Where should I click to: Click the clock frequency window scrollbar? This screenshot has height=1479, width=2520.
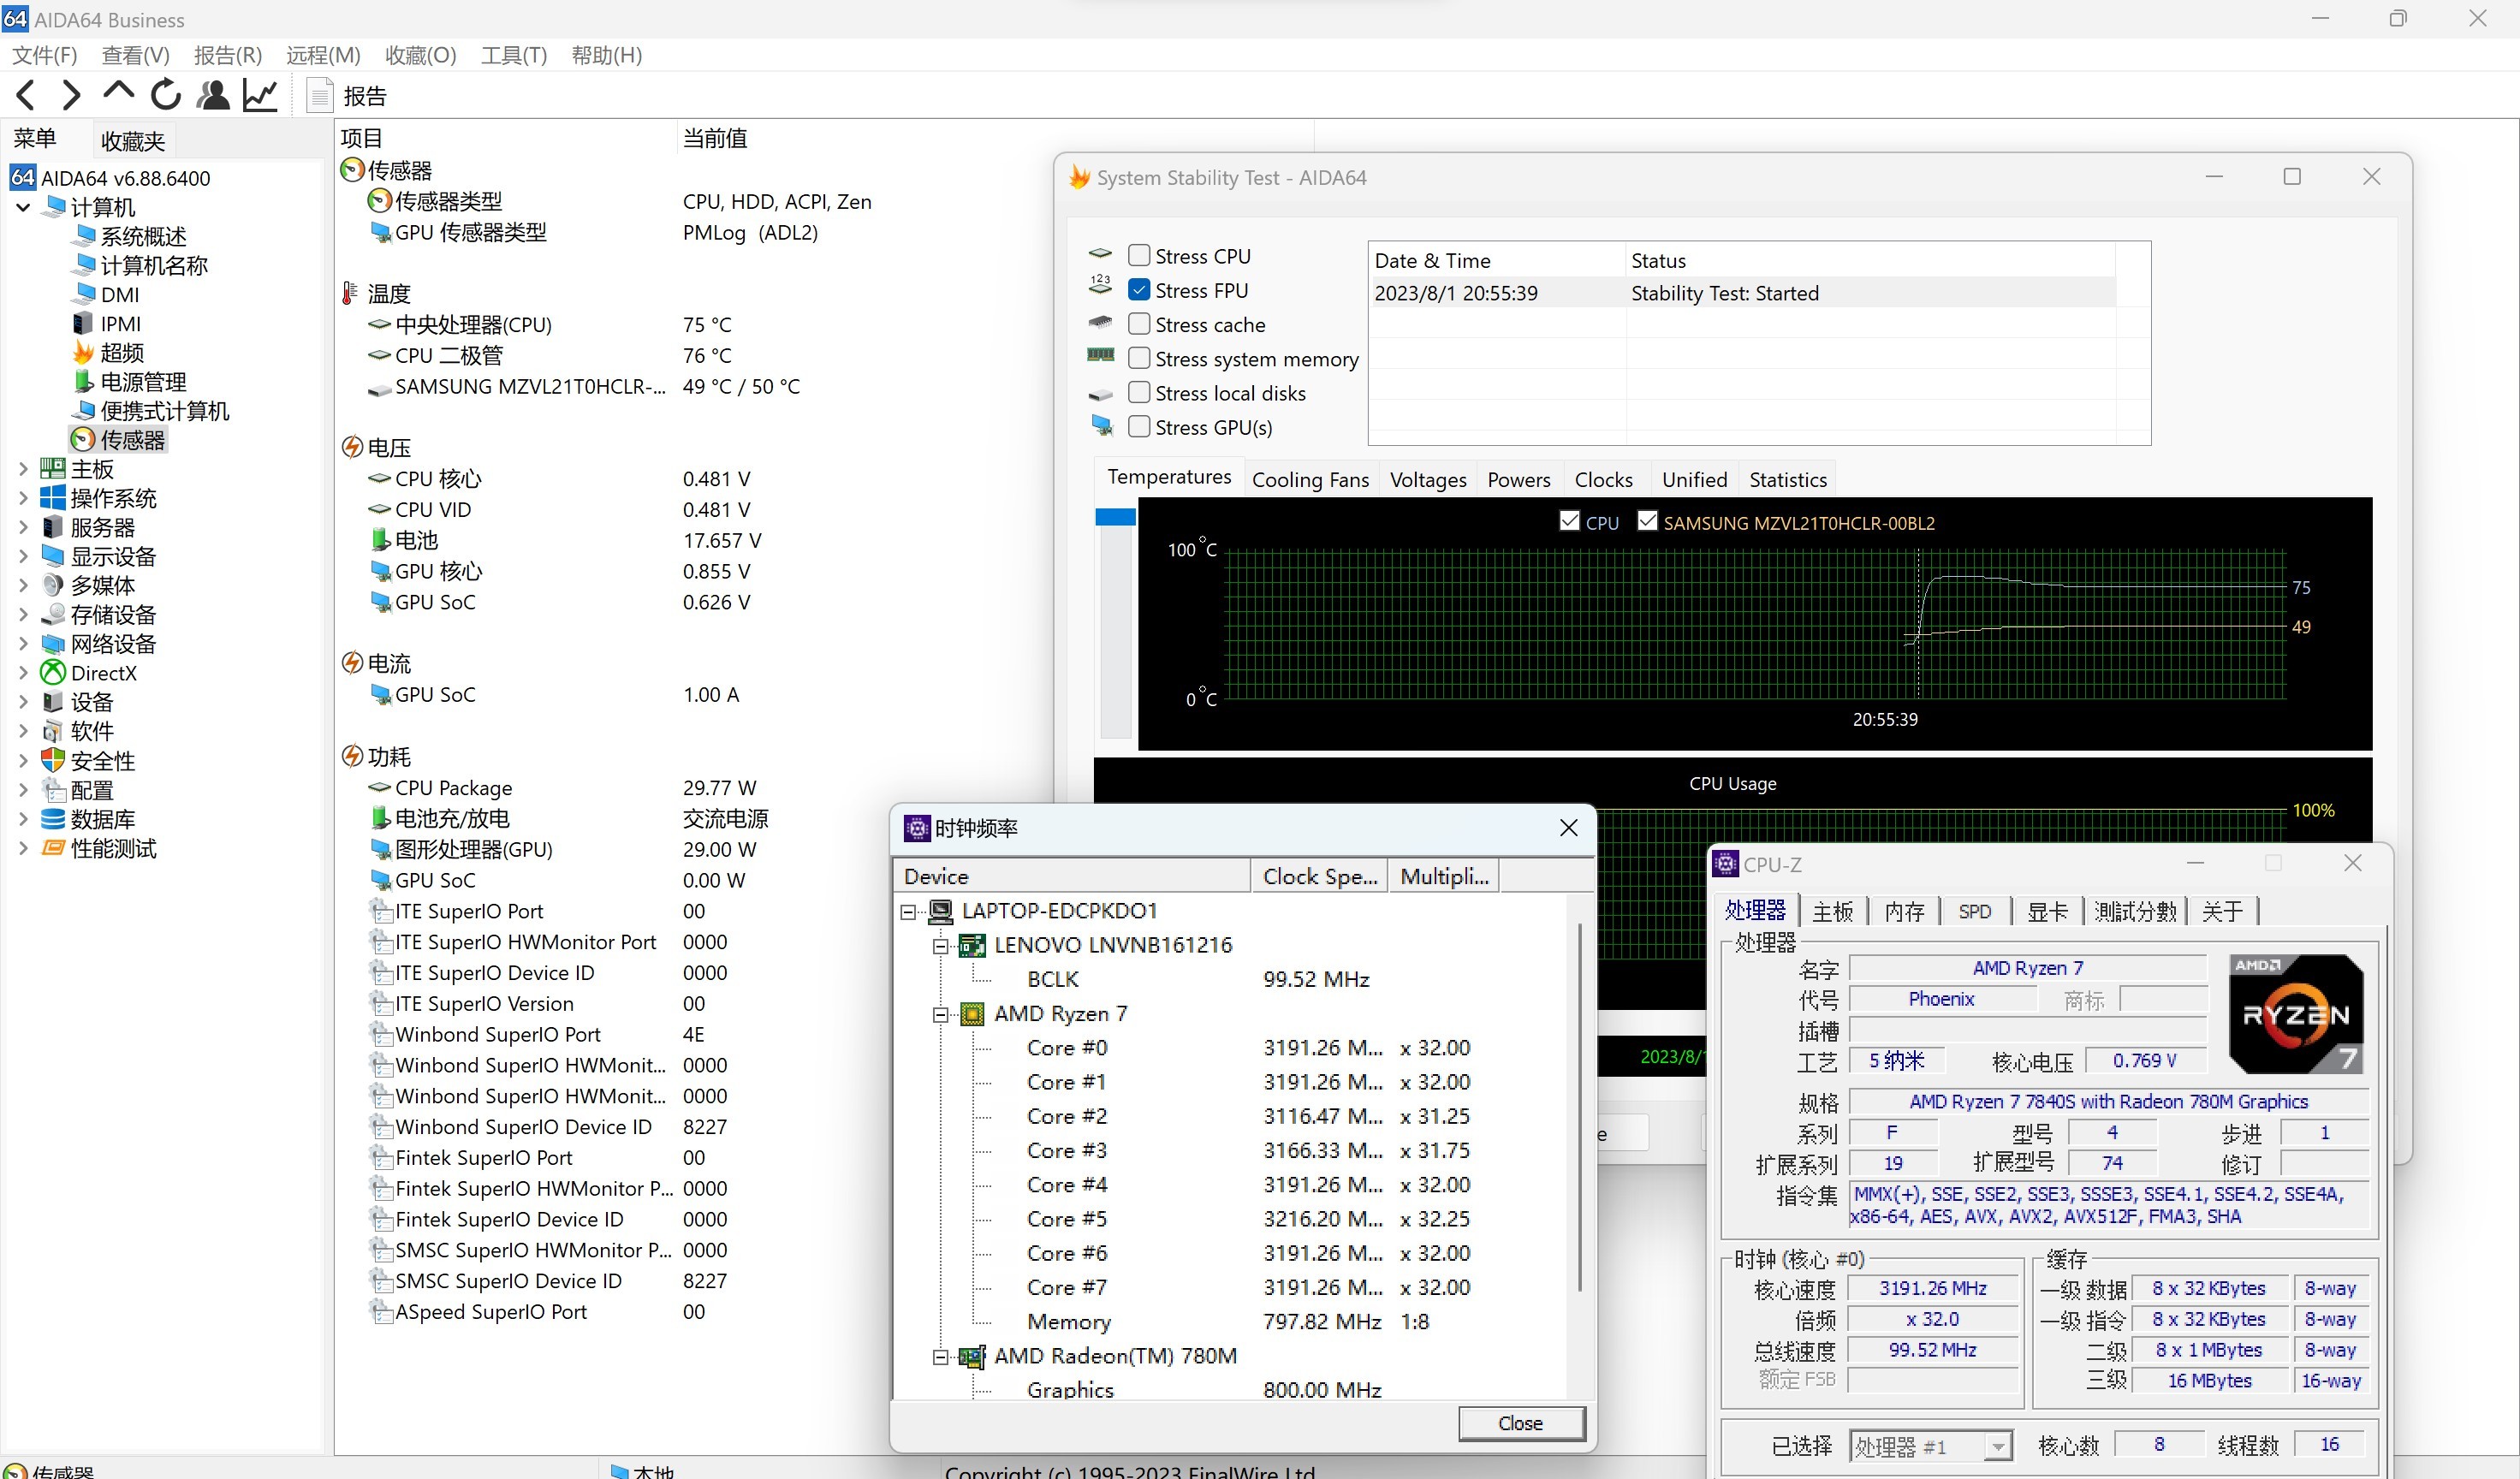click(1579, 1100)
